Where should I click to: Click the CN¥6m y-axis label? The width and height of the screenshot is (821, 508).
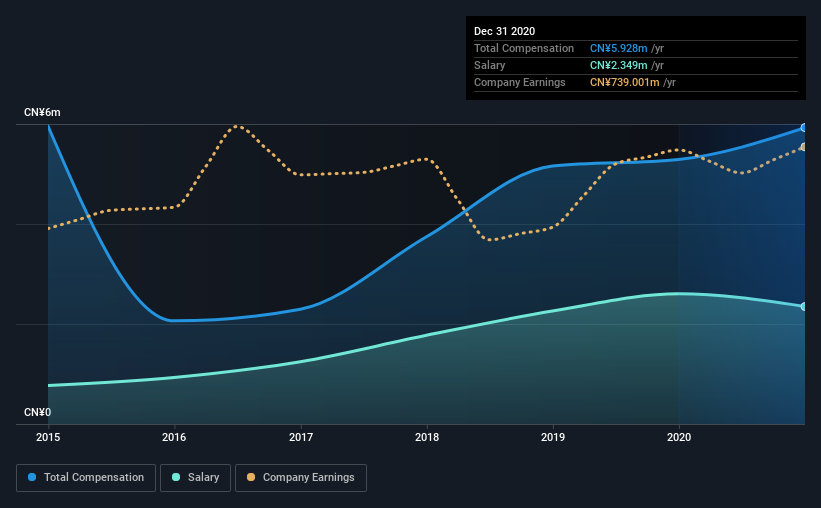[42, 113]
